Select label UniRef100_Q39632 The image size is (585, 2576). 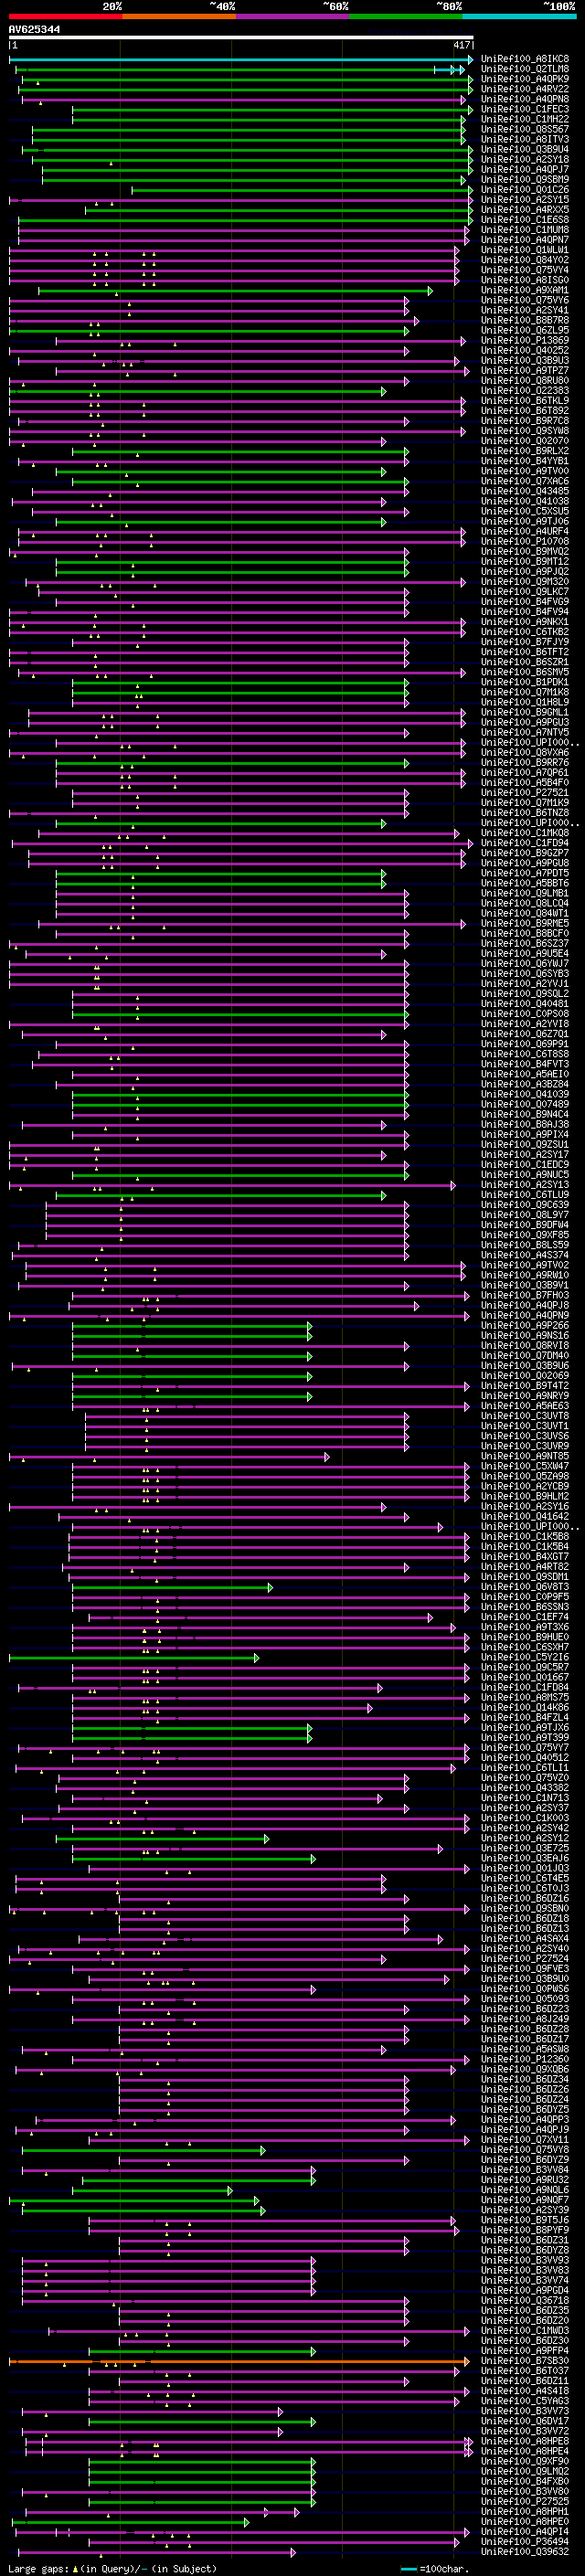click(525, 2552)
